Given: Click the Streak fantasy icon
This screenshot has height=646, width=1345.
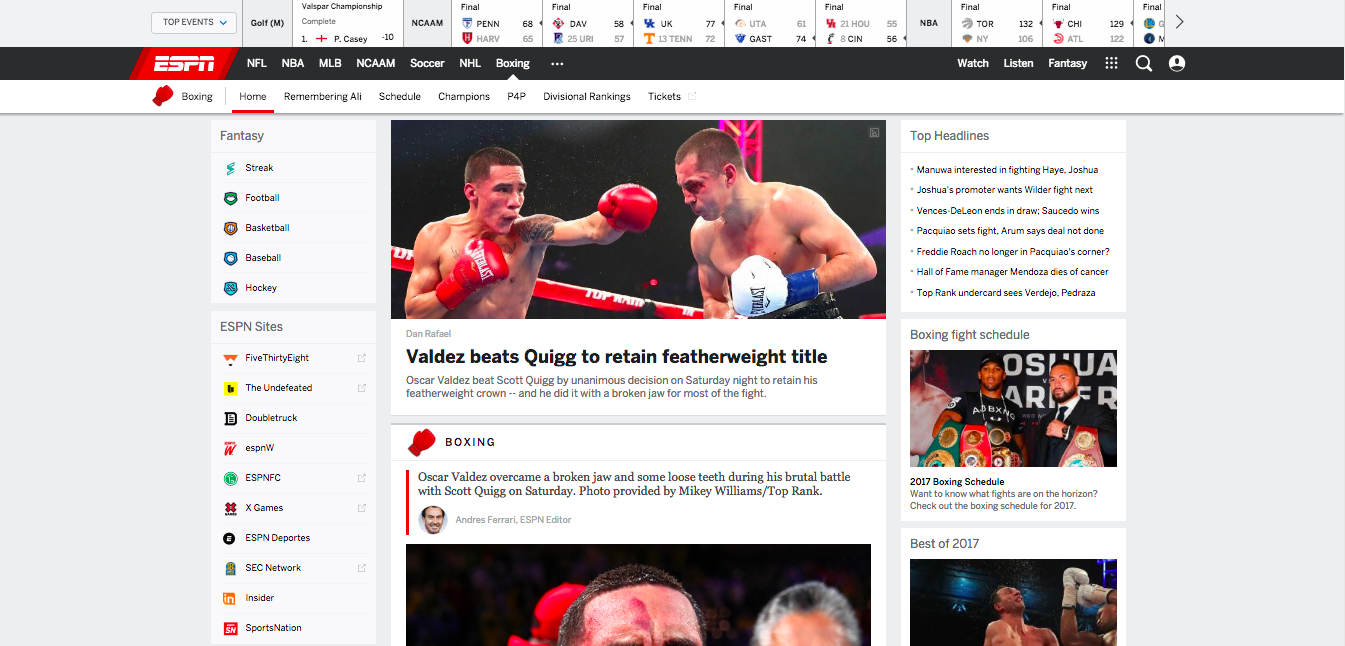Looking at the screenshot, I should pos(231,168).
